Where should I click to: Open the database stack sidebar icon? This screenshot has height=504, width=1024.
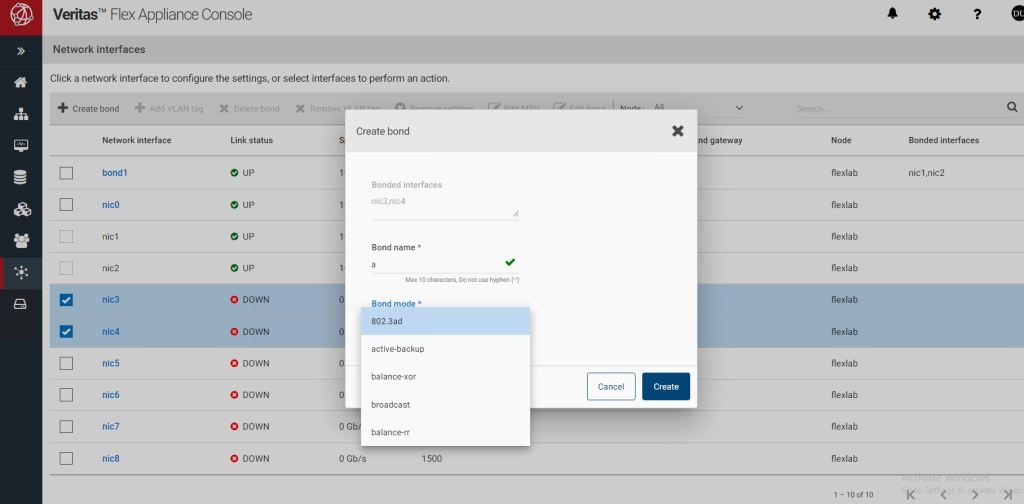coord(20,177)
